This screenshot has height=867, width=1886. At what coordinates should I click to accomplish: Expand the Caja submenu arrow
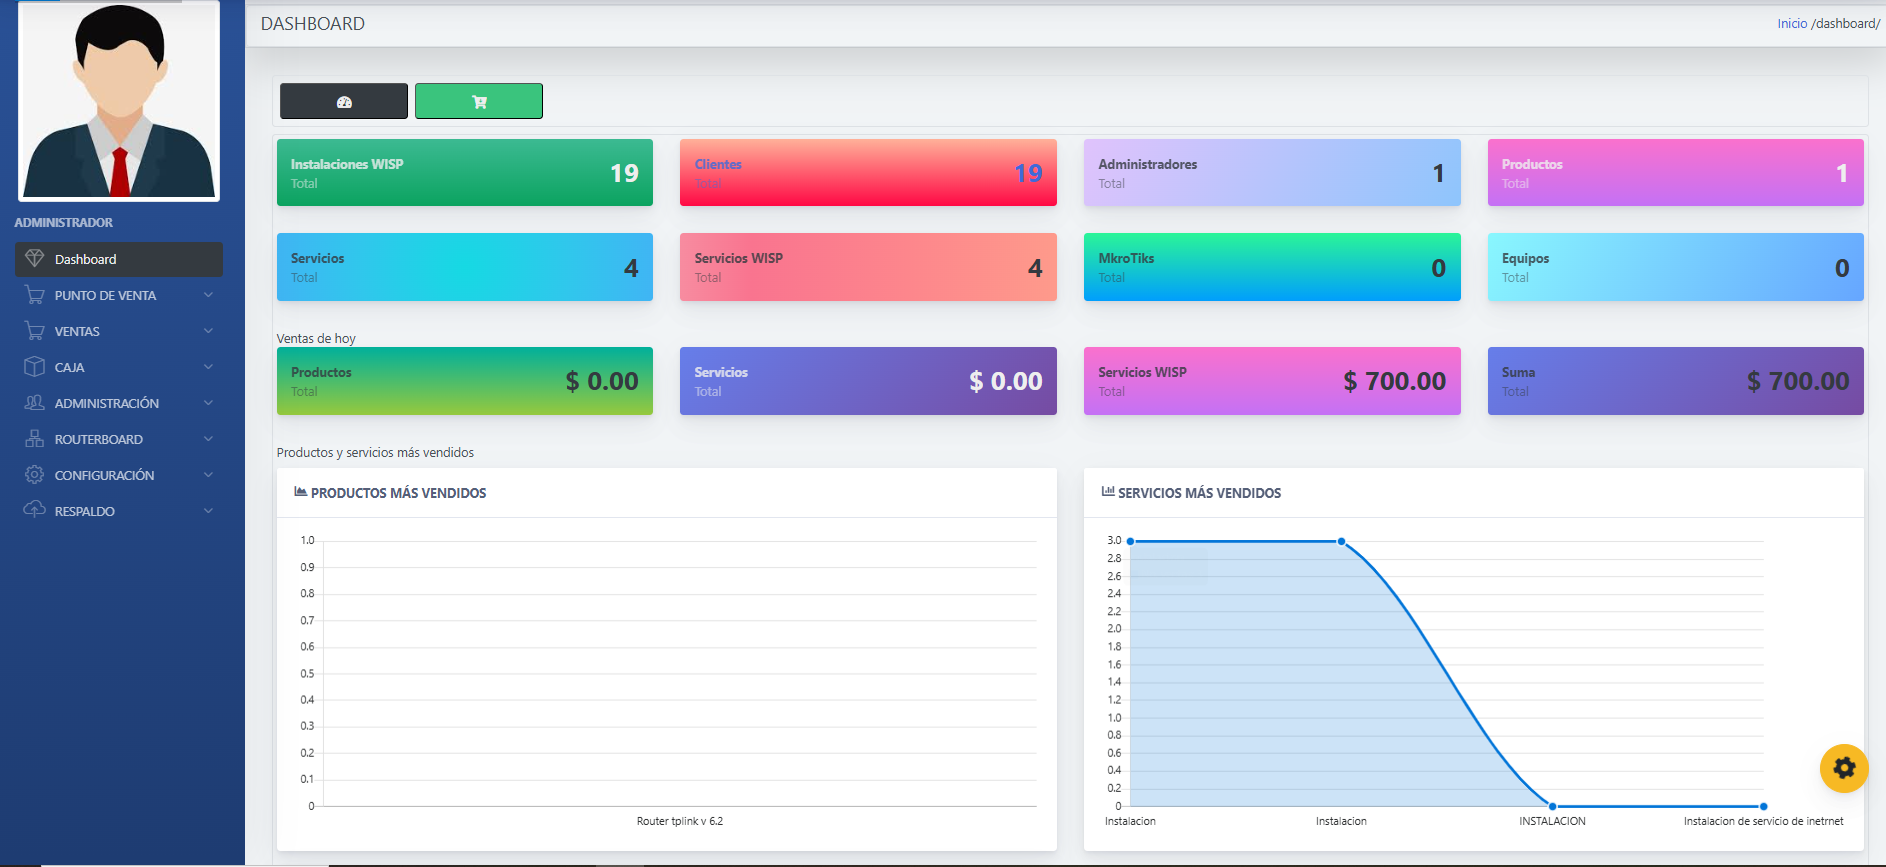(208, 367)
